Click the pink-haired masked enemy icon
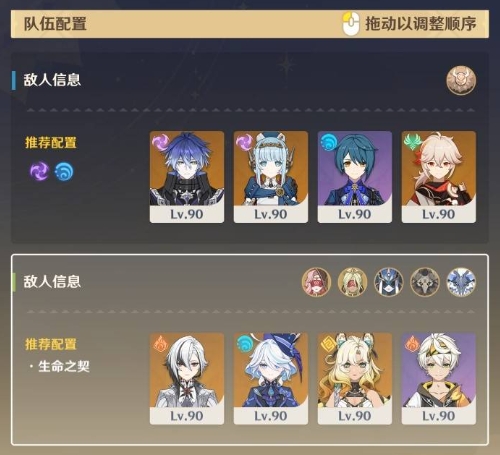The height and width of the screenshot is (455, 500). (x=316, y=282)
